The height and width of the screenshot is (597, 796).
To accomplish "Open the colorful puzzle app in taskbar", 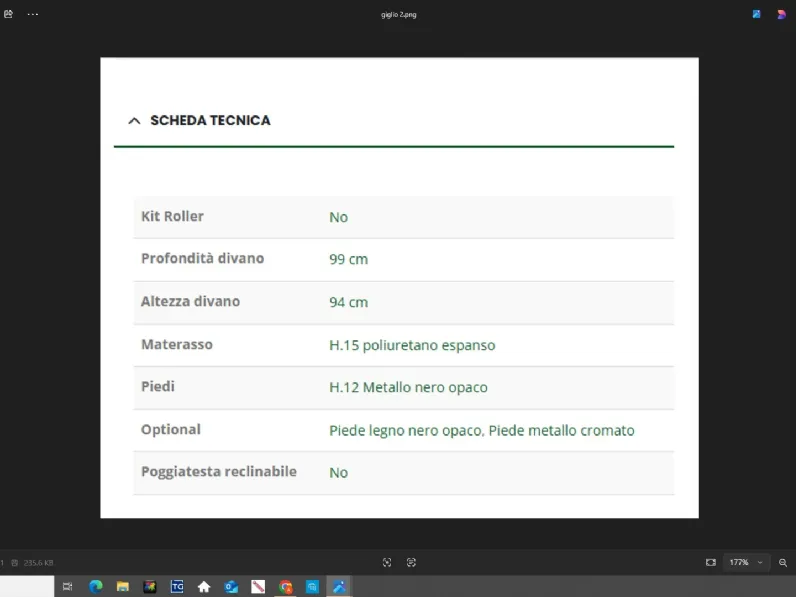I will click(150, 587).
